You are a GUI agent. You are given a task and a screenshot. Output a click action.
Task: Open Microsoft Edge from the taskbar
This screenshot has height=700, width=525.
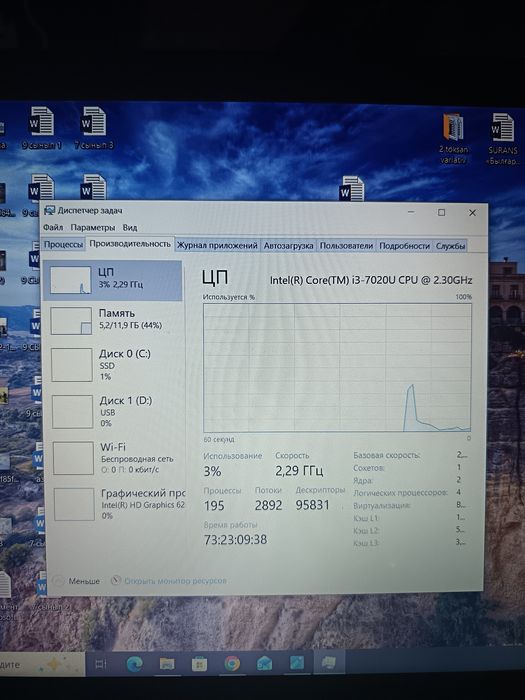(x=134, y=664)
